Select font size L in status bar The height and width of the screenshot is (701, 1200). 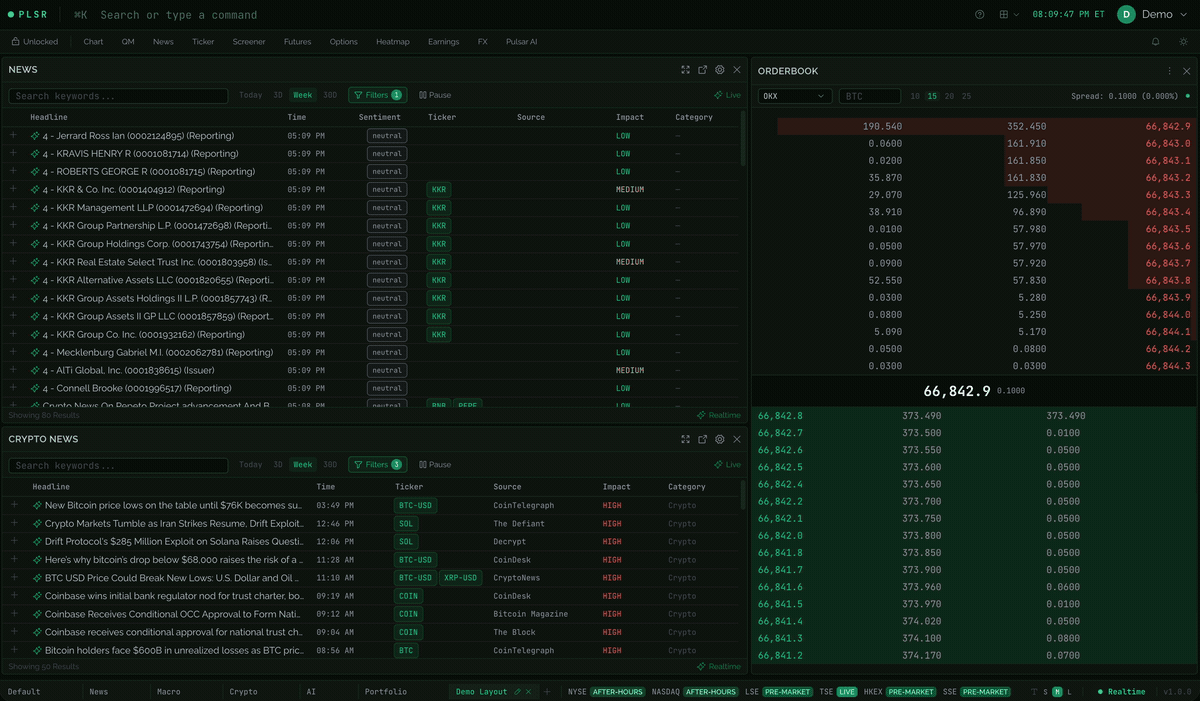1069,691
